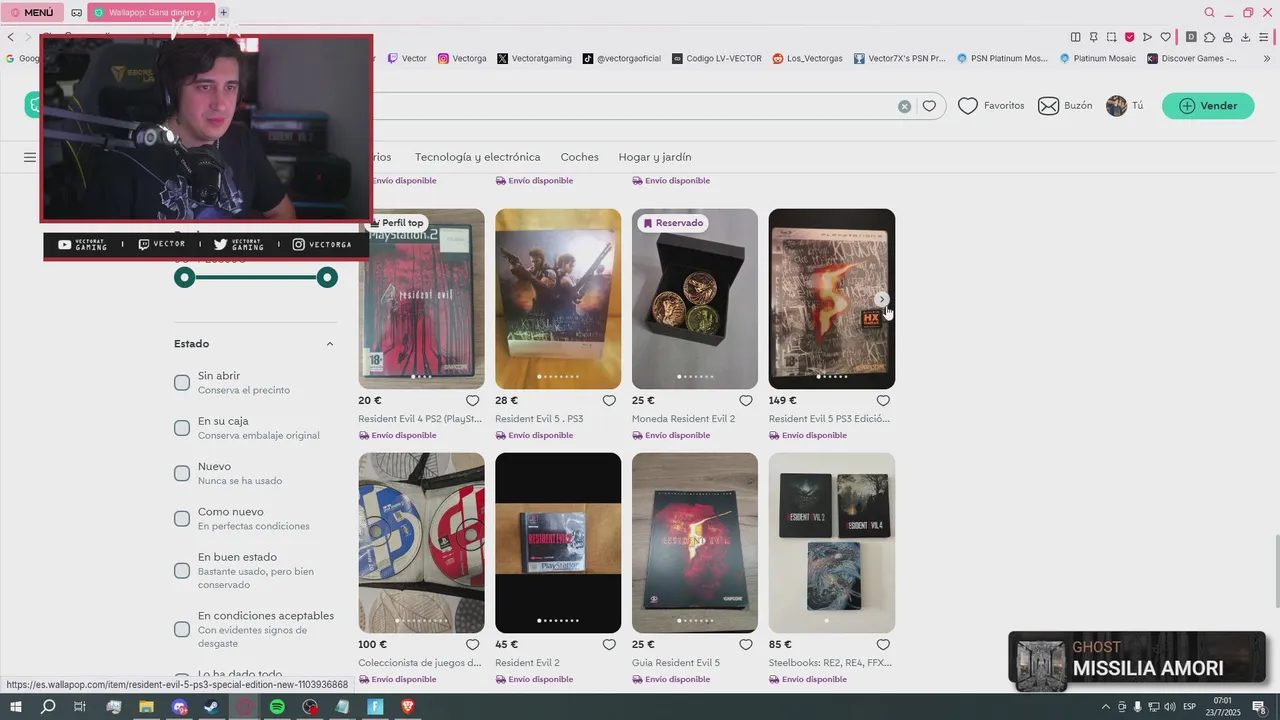Open the extensions cube icon
The height and width of the screenshot is (720, 1280).
(1209, 37)
